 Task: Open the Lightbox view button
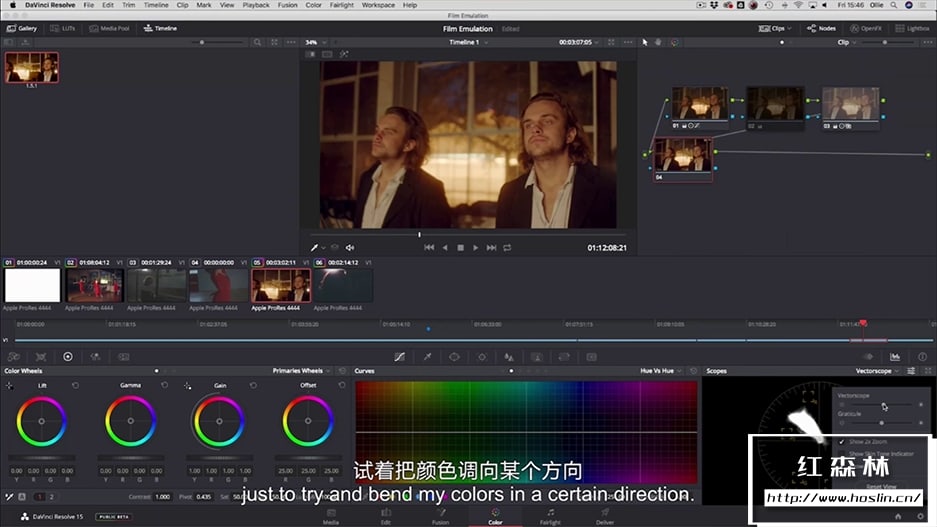pos(912,28)
